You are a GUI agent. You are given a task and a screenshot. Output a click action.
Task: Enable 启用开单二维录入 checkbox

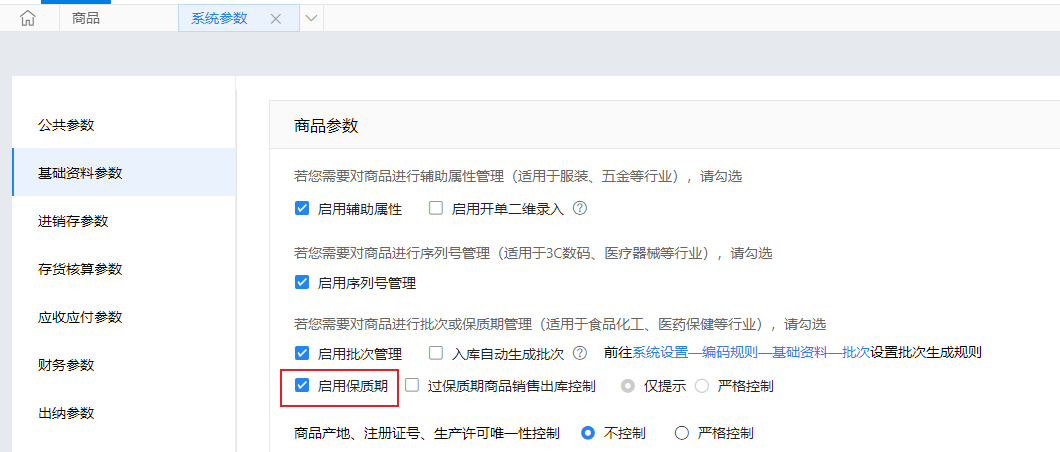click(436, 208)
